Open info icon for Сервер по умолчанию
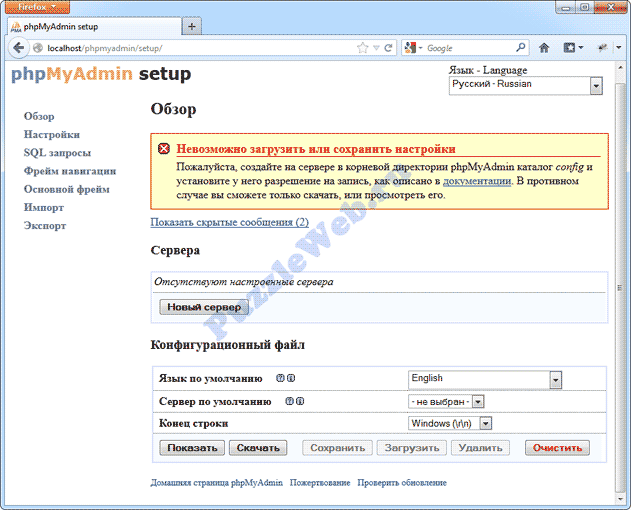 pos(300,401)
